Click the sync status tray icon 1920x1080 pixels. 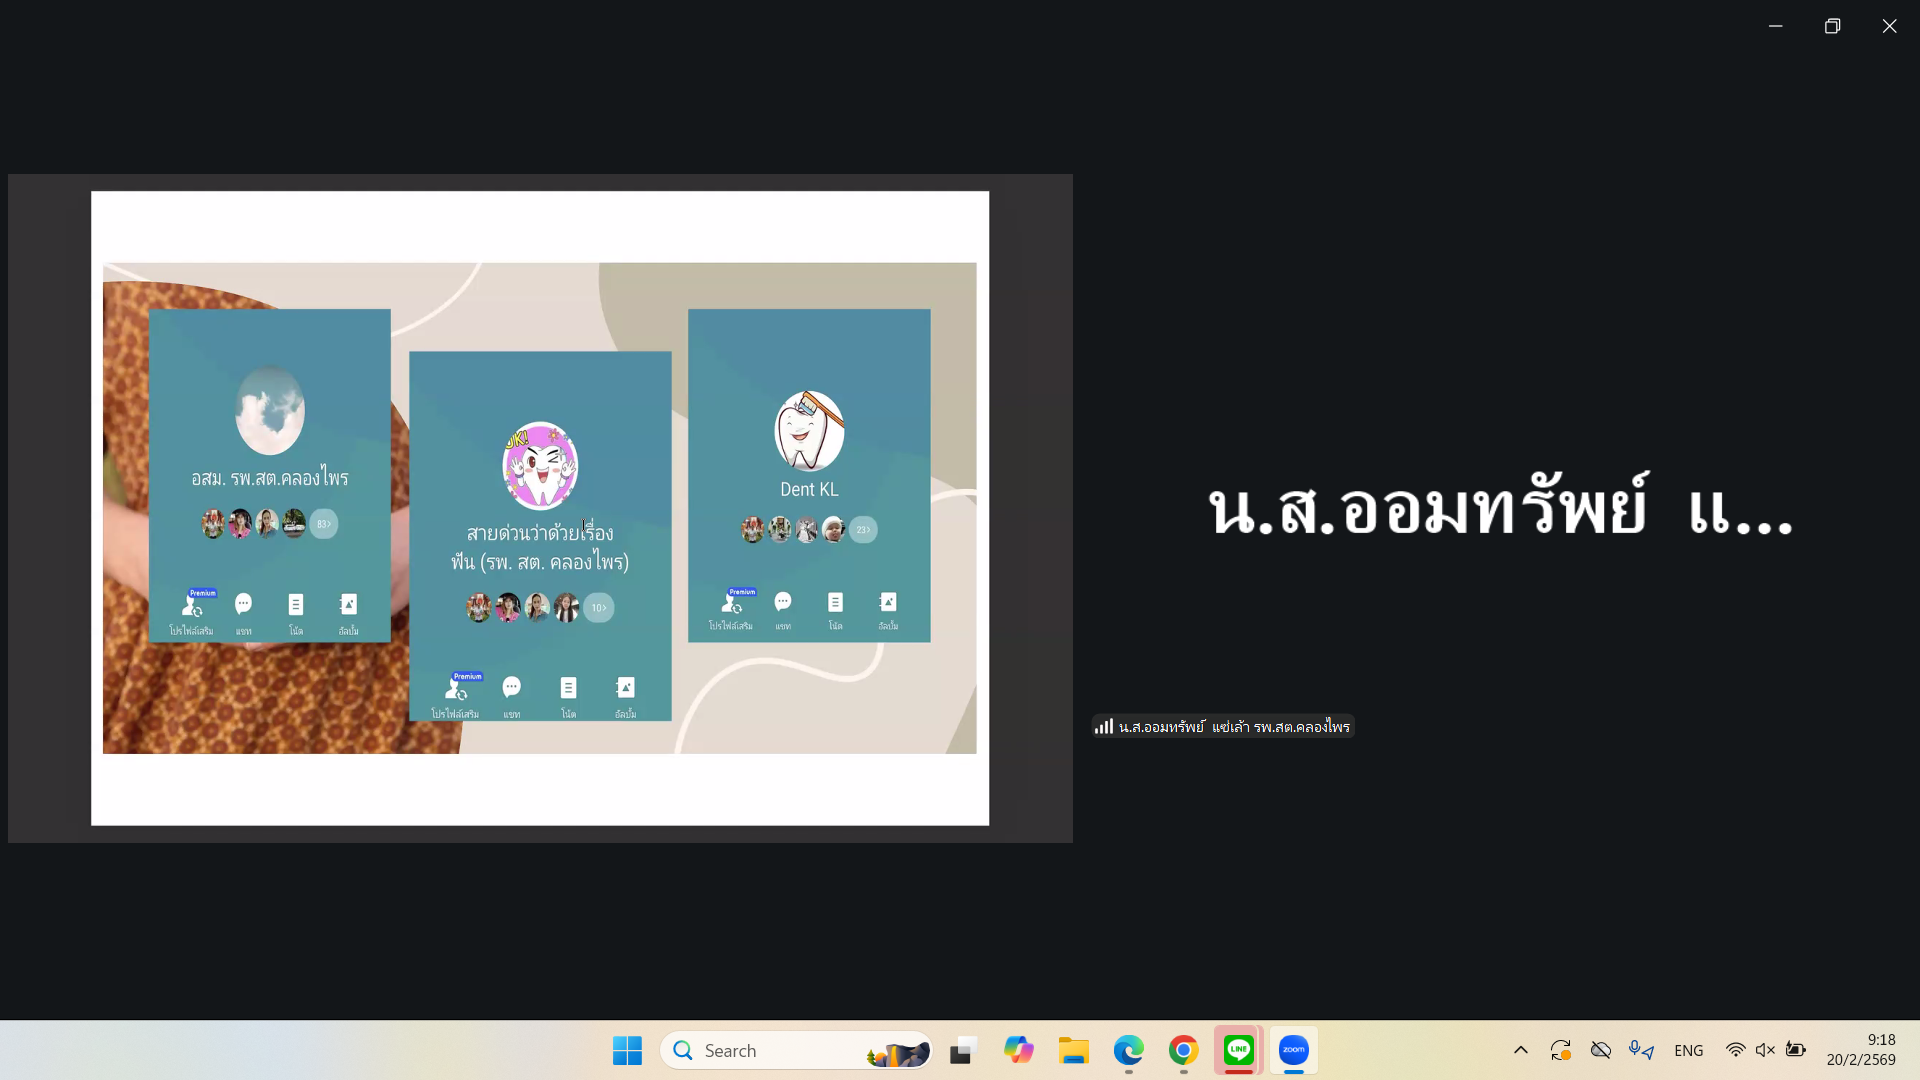(1560, 1050)
